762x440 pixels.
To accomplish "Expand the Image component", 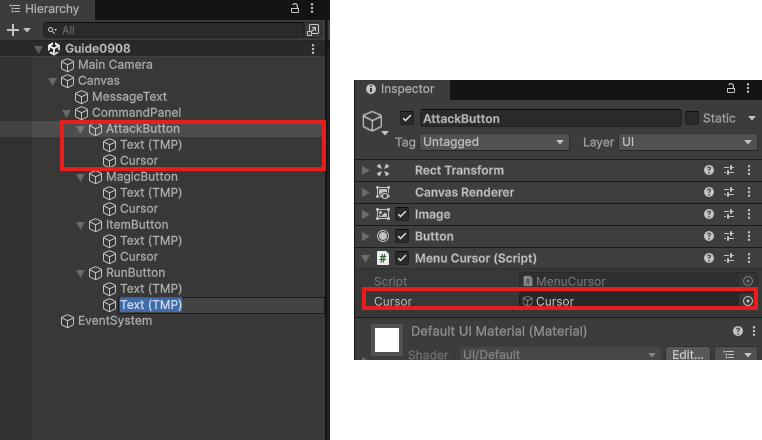I will point(365,214).
